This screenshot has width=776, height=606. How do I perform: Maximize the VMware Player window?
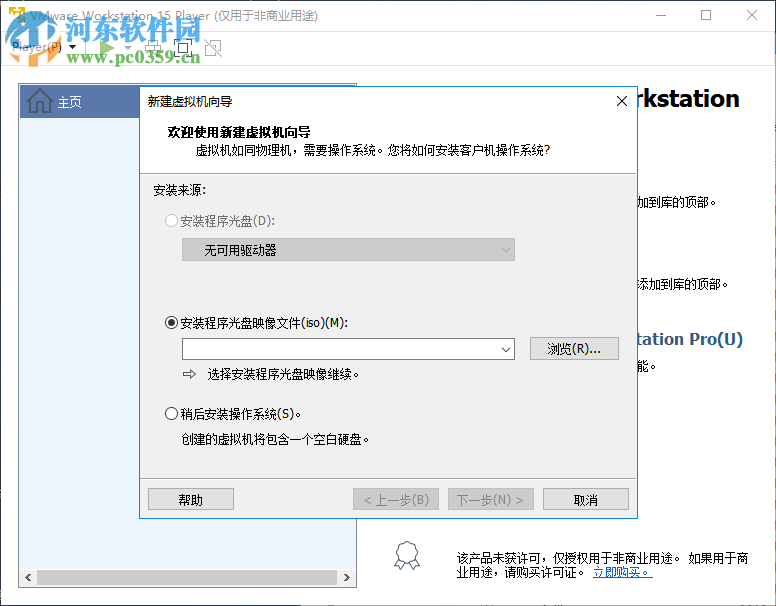[x=706, y=15]
